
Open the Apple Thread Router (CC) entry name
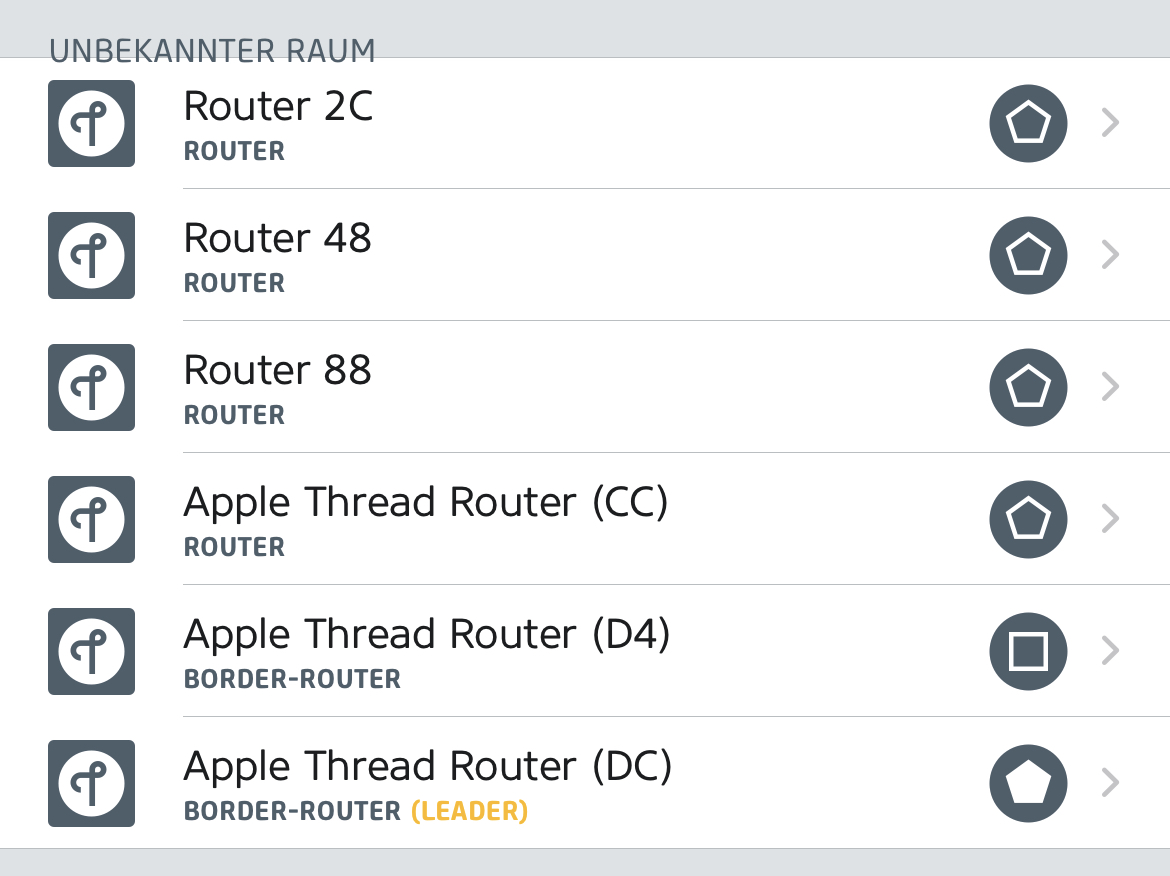(425, 502)
